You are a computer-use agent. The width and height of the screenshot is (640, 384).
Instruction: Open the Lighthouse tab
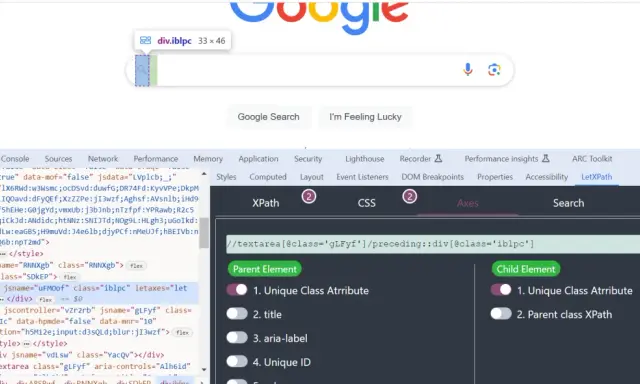tap(364, 159)
